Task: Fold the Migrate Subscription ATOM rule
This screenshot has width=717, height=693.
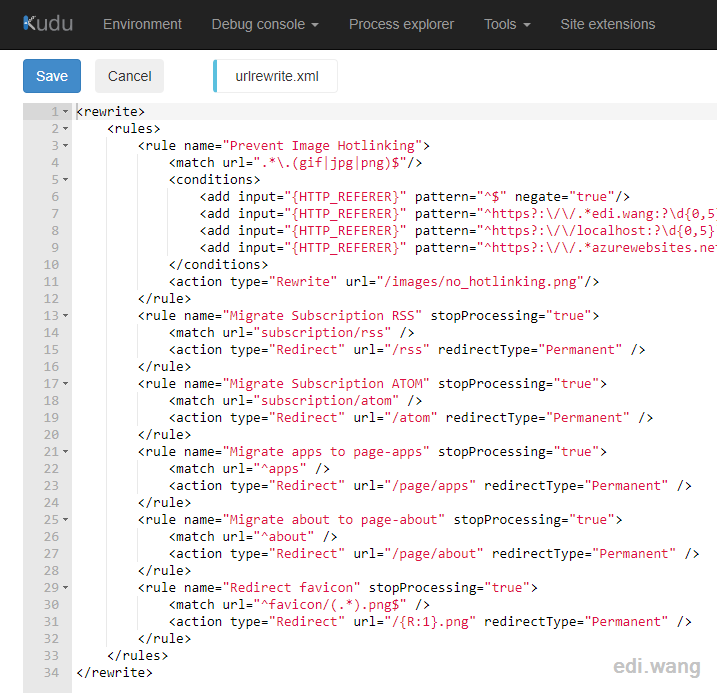Action: [65, 384]
